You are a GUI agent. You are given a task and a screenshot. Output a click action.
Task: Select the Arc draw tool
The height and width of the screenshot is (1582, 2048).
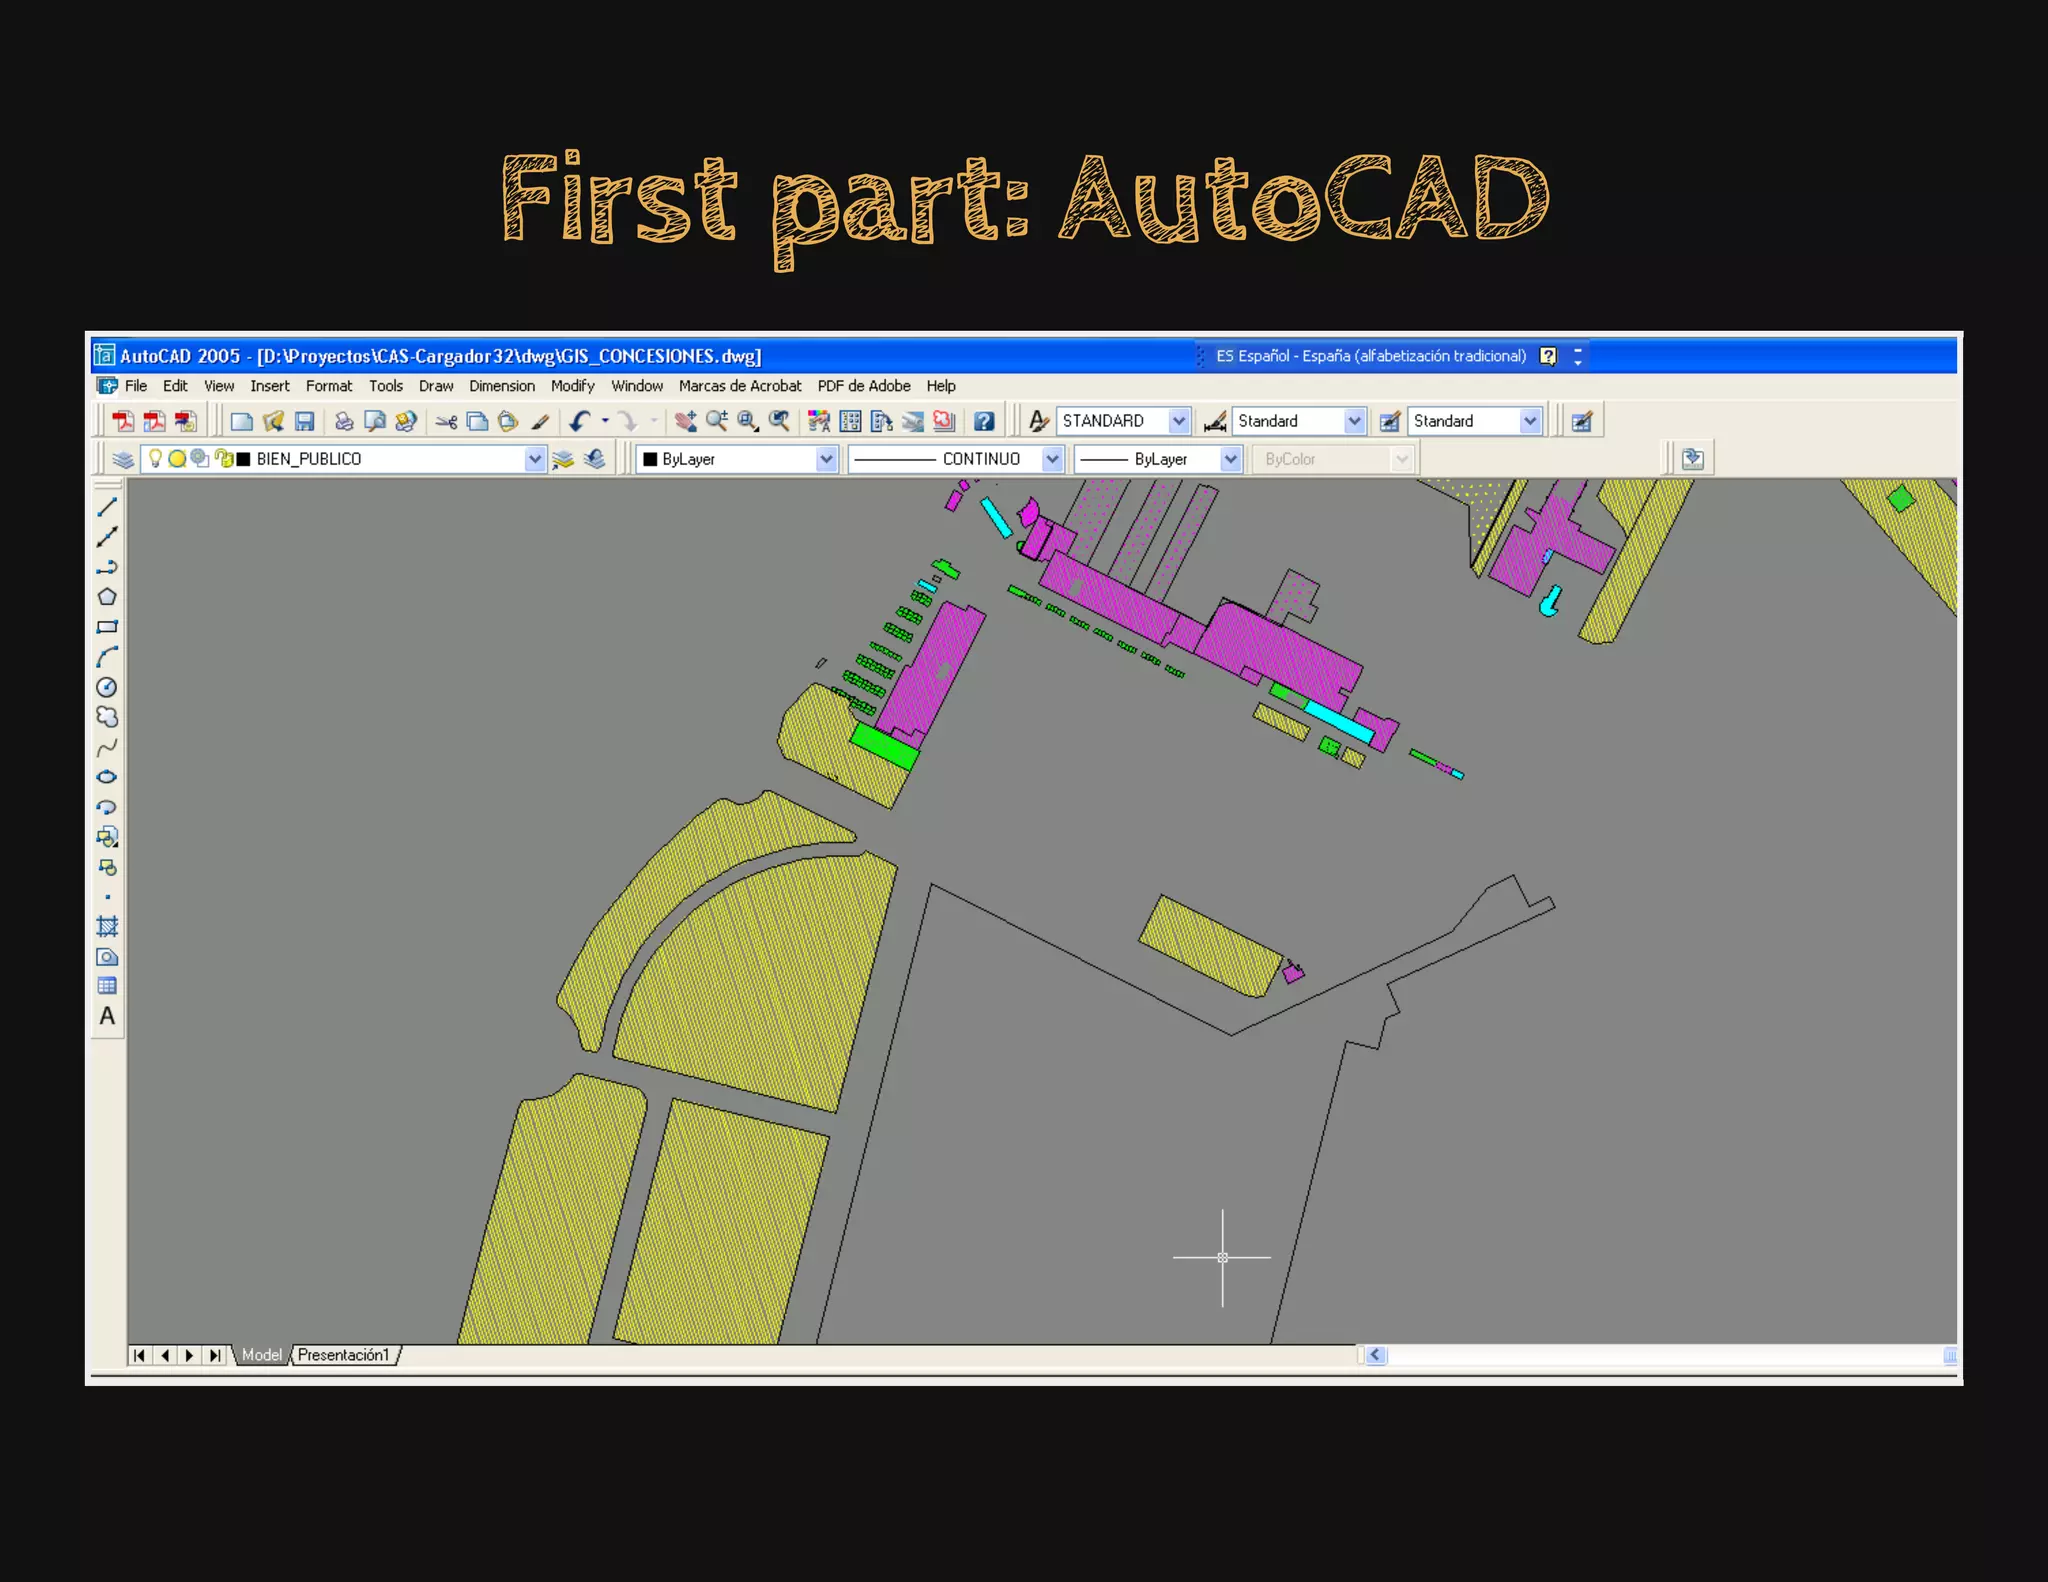click(x=107, y=657)
